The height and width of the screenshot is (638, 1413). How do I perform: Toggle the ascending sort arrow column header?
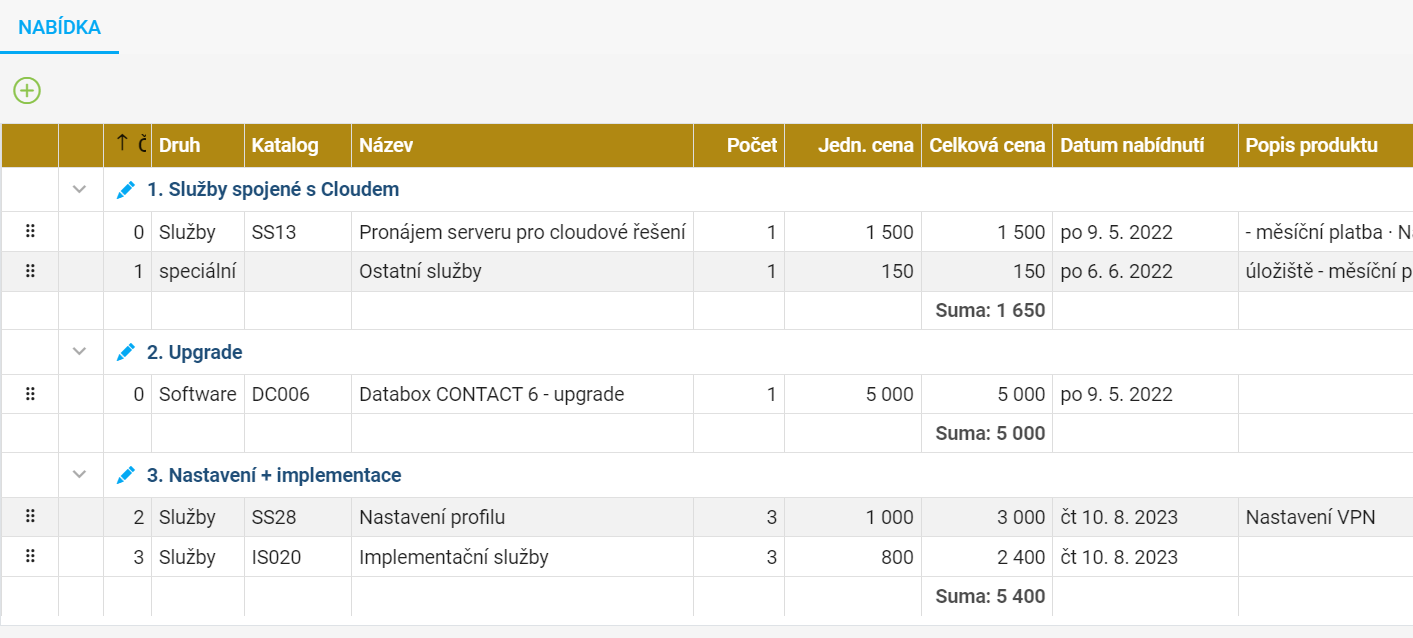127,146
